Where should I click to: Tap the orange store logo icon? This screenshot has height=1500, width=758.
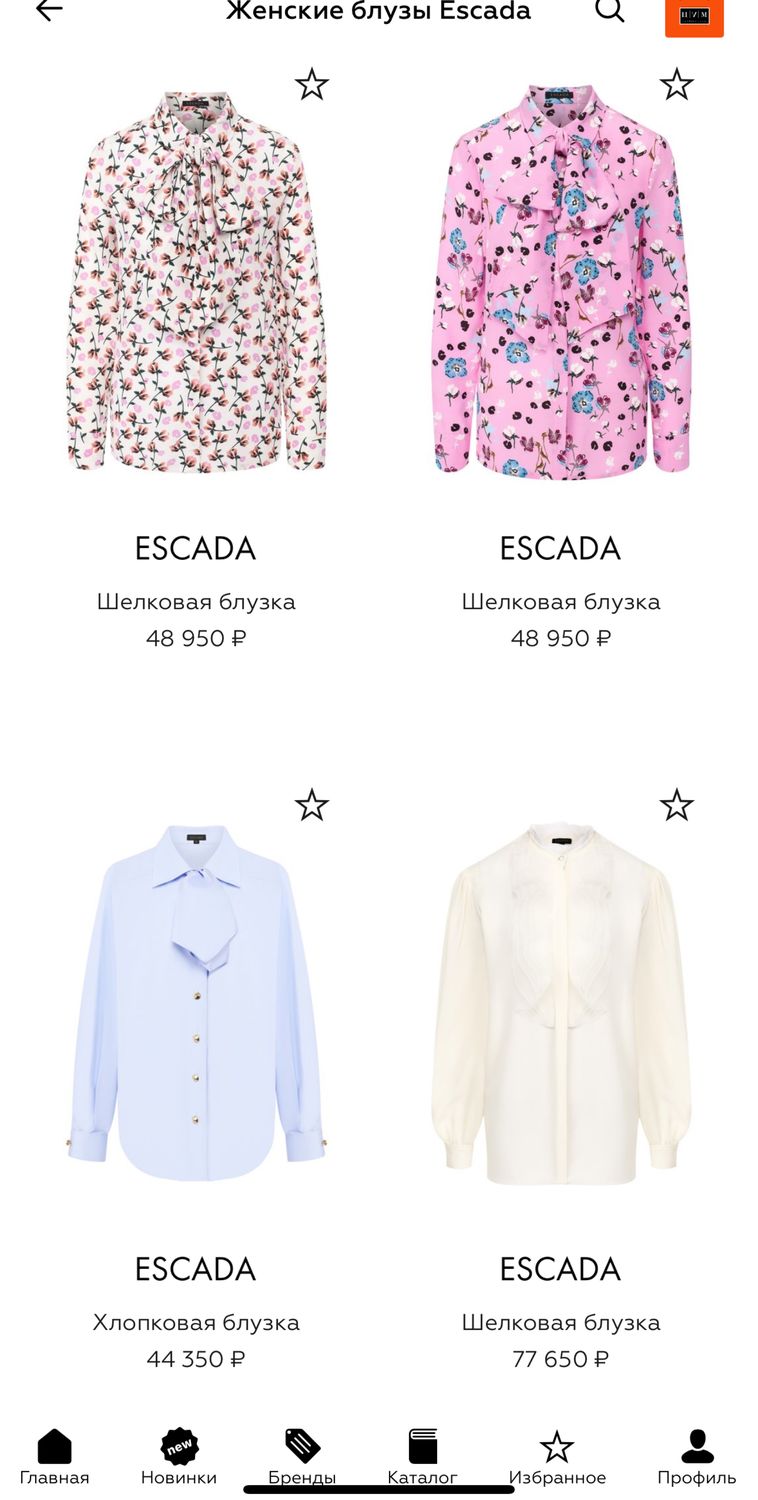pos(694,17)
